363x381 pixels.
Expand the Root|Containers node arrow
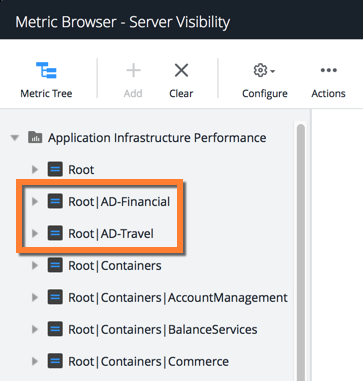(35, 265)
